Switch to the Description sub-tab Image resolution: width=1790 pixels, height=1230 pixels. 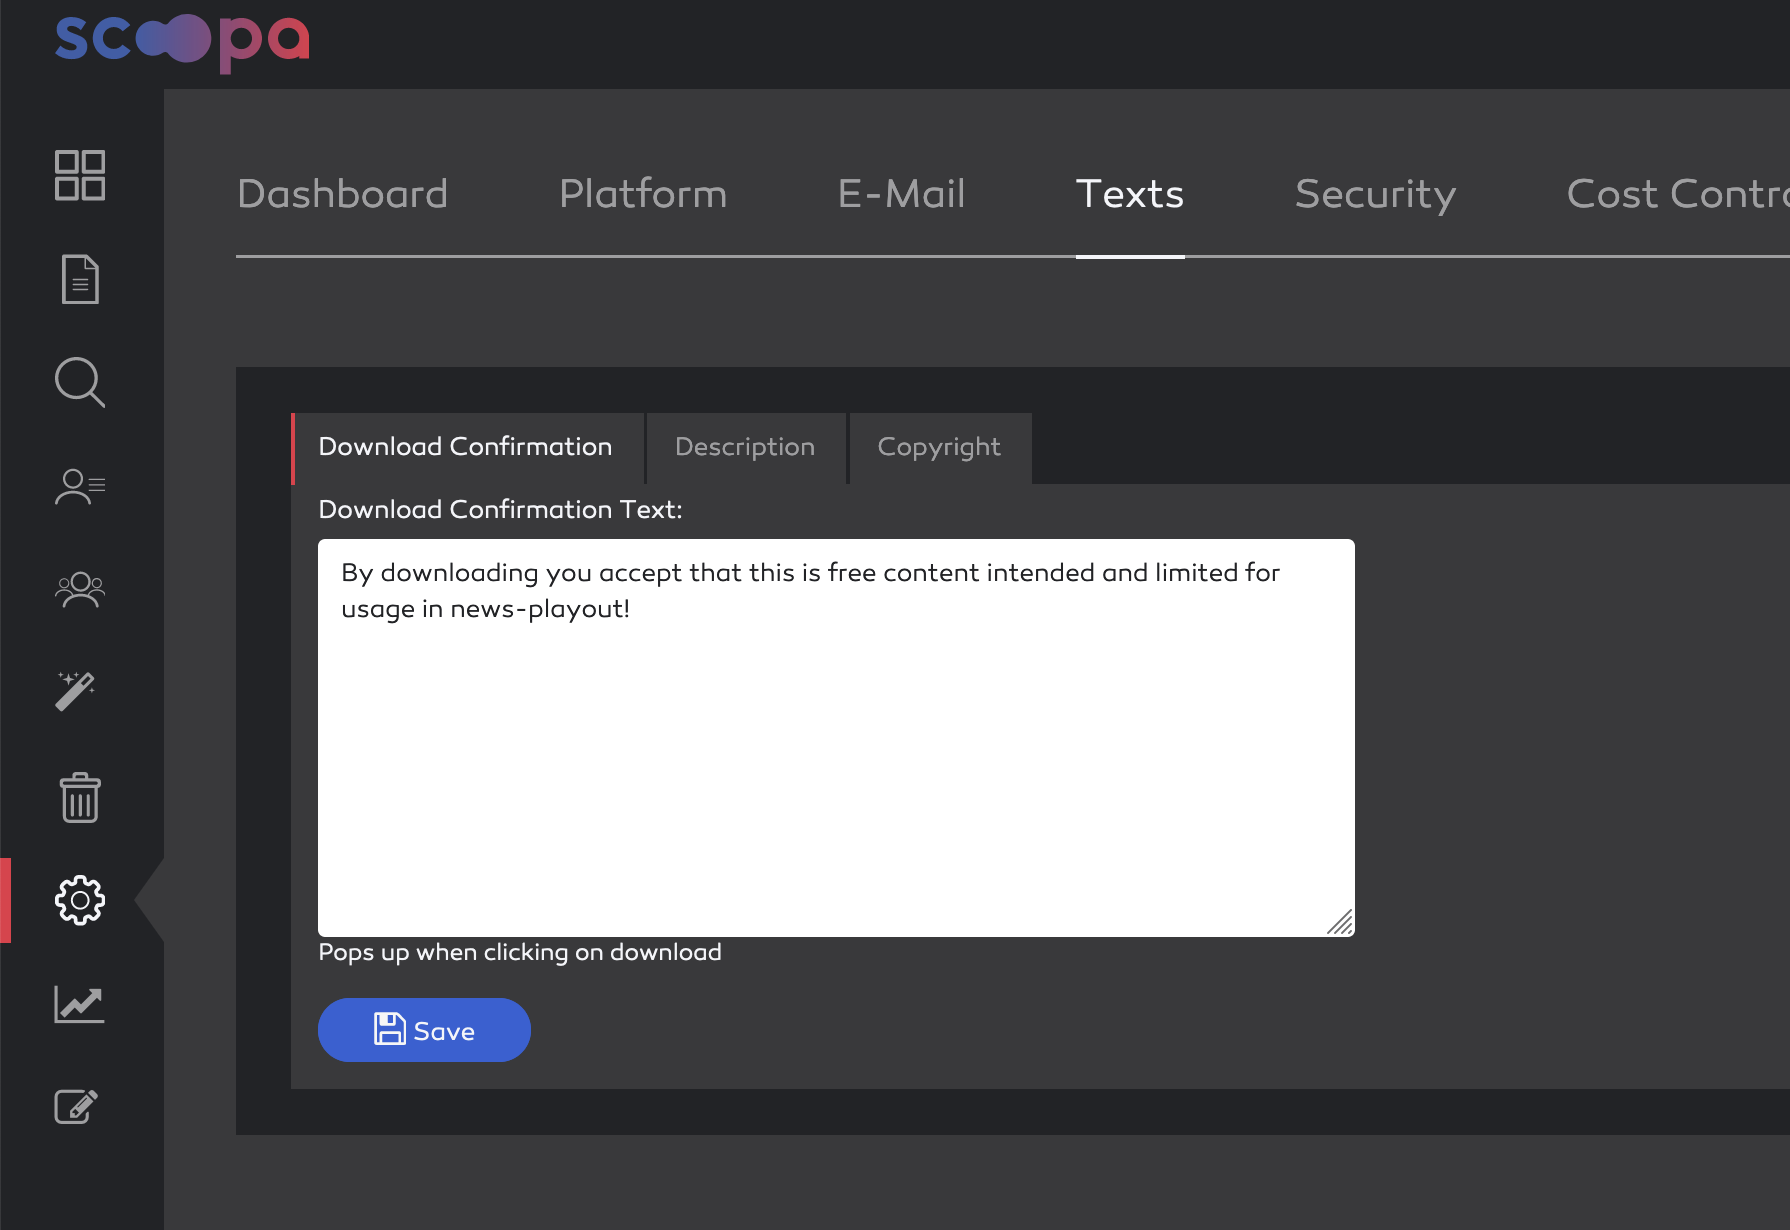pos(746,448)
